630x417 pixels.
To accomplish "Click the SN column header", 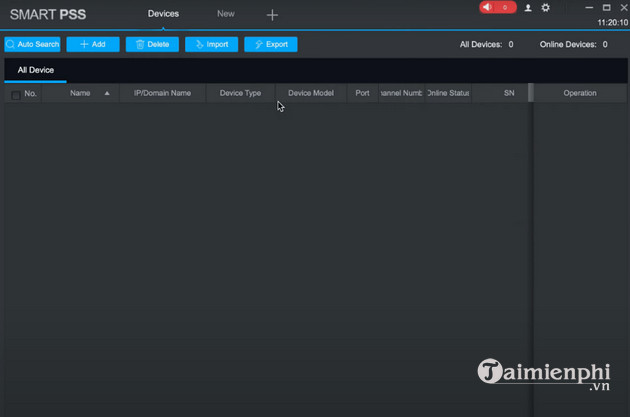I will tap(508, 93).
